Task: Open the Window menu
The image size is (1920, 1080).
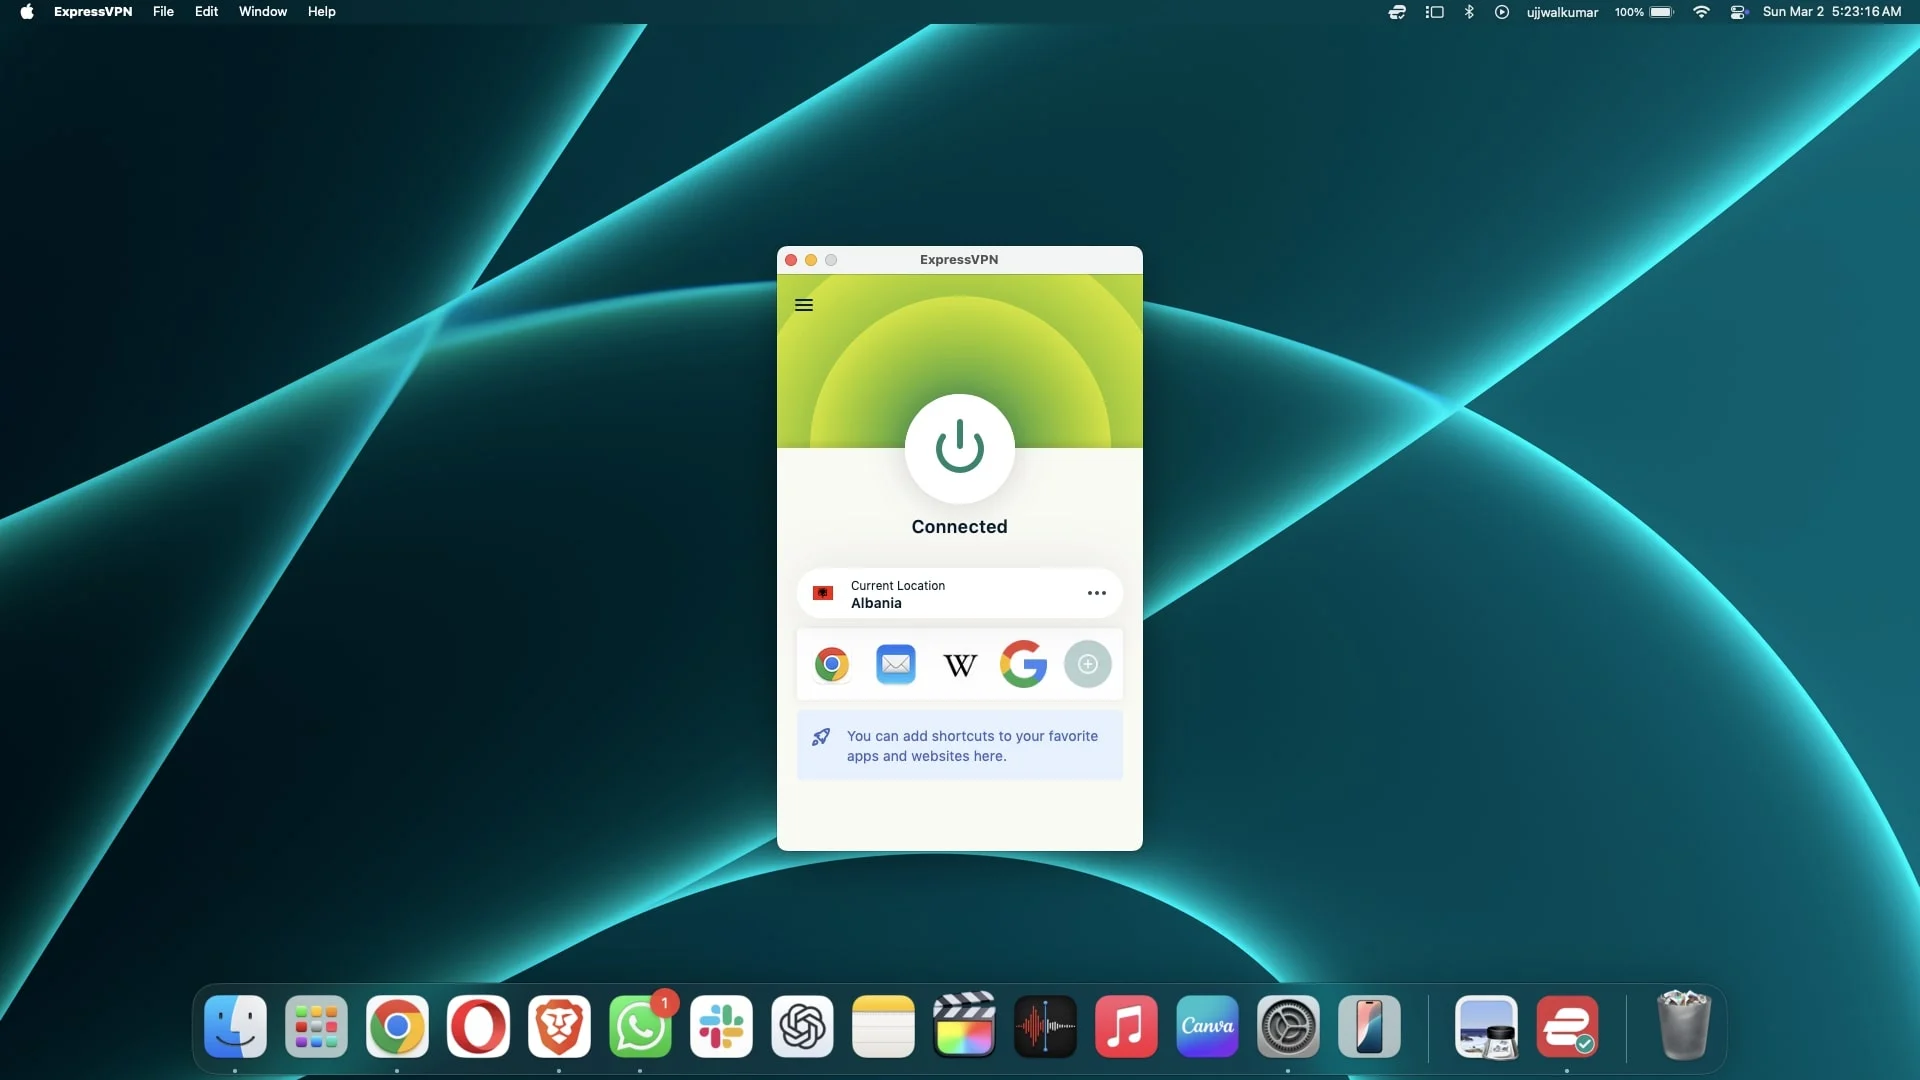Action: point(262,12)
